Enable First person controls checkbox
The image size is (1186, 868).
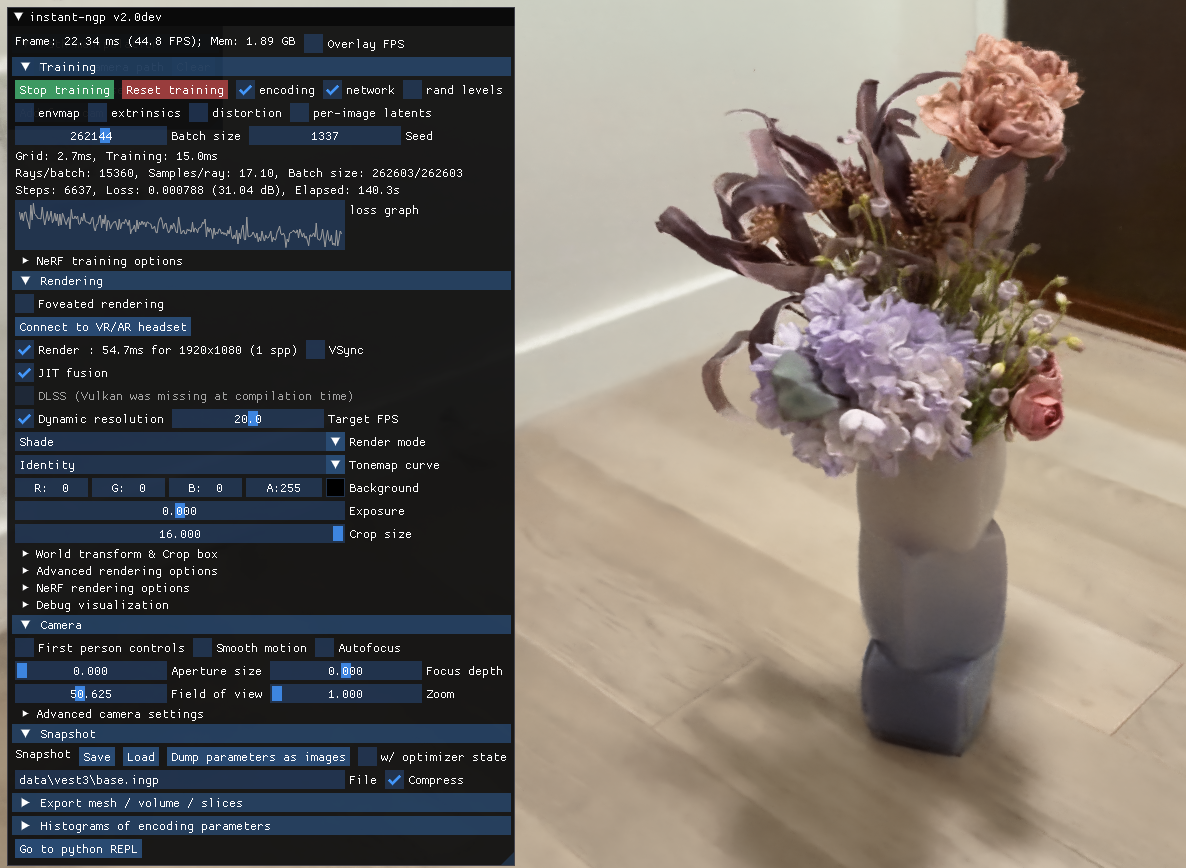coord(24,648)
